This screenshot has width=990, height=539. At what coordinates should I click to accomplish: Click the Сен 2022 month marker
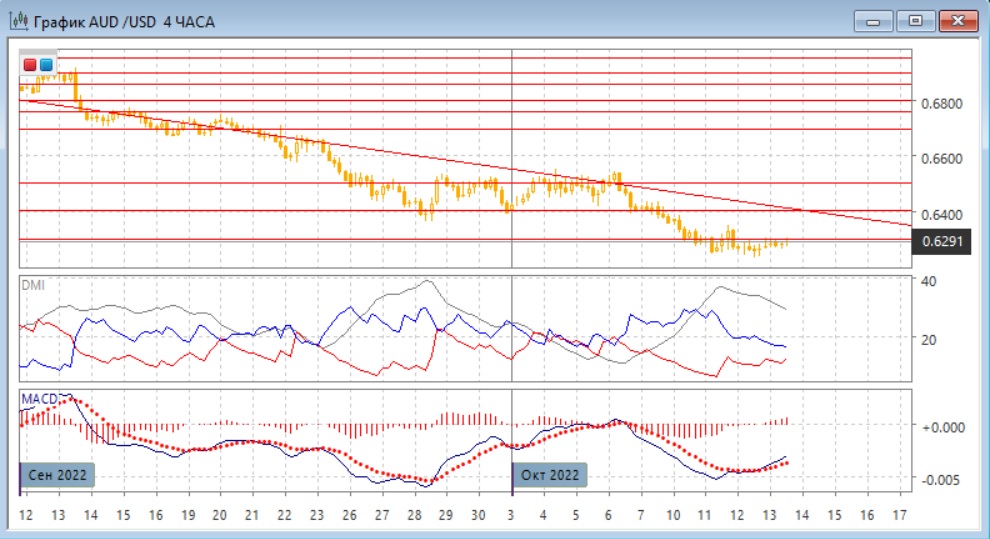(x=57, y=475)
